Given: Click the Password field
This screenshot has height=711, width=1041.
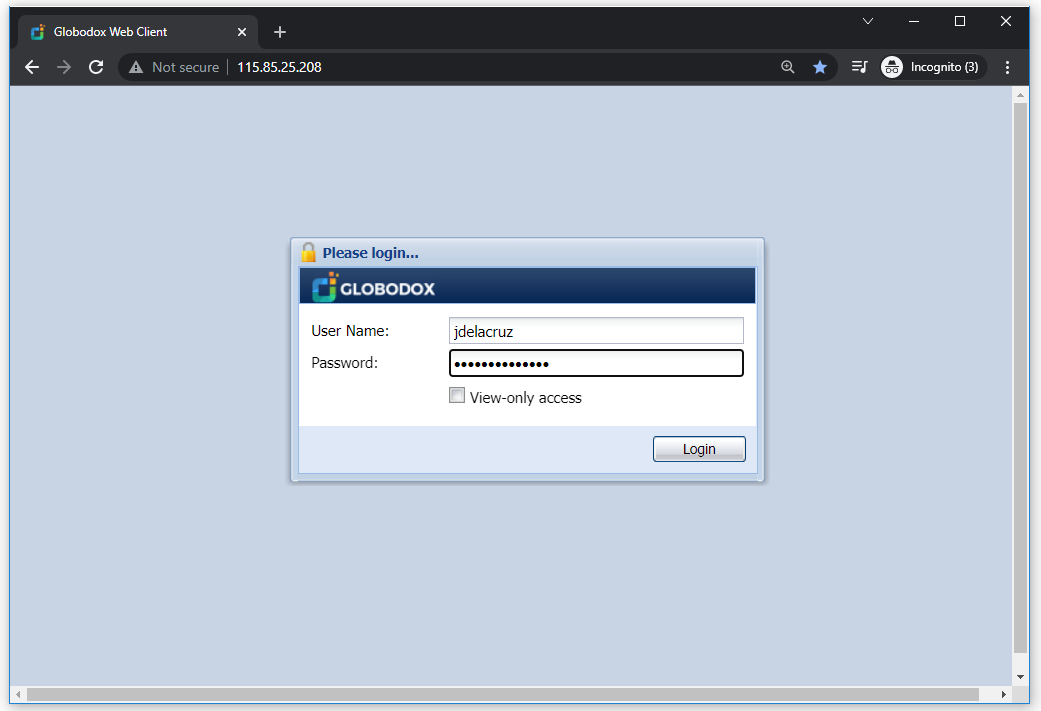Looking at the screenshot, I should click(596, 363).
